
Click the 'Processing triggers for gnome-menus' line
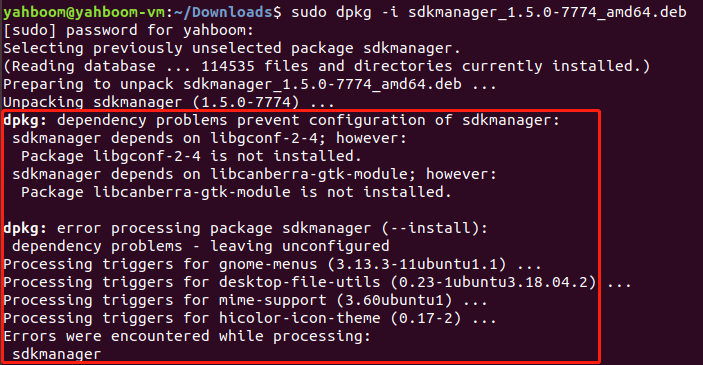[272, 264]
